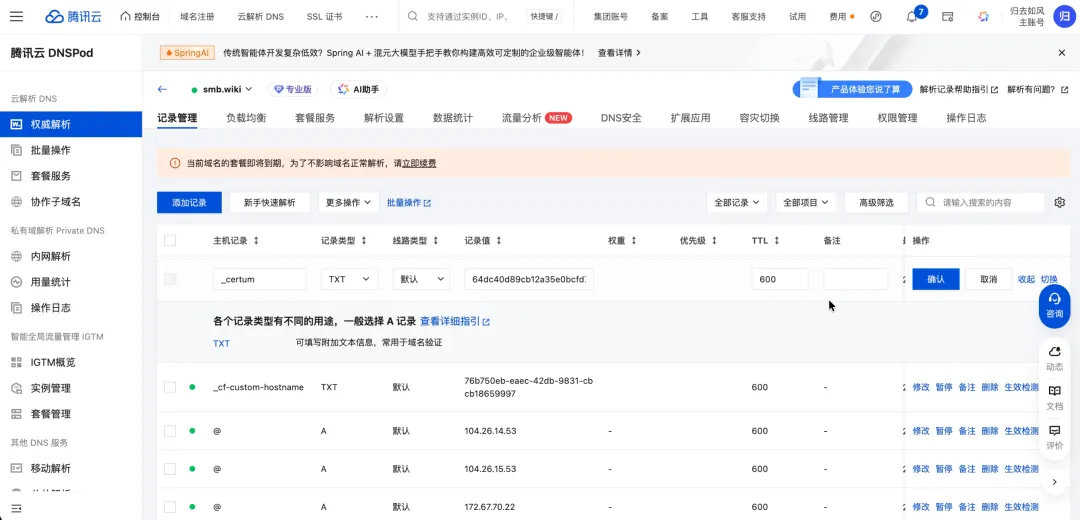
Task: Switch to the DNS安全 tab
Action: click(x=621, y=118)
